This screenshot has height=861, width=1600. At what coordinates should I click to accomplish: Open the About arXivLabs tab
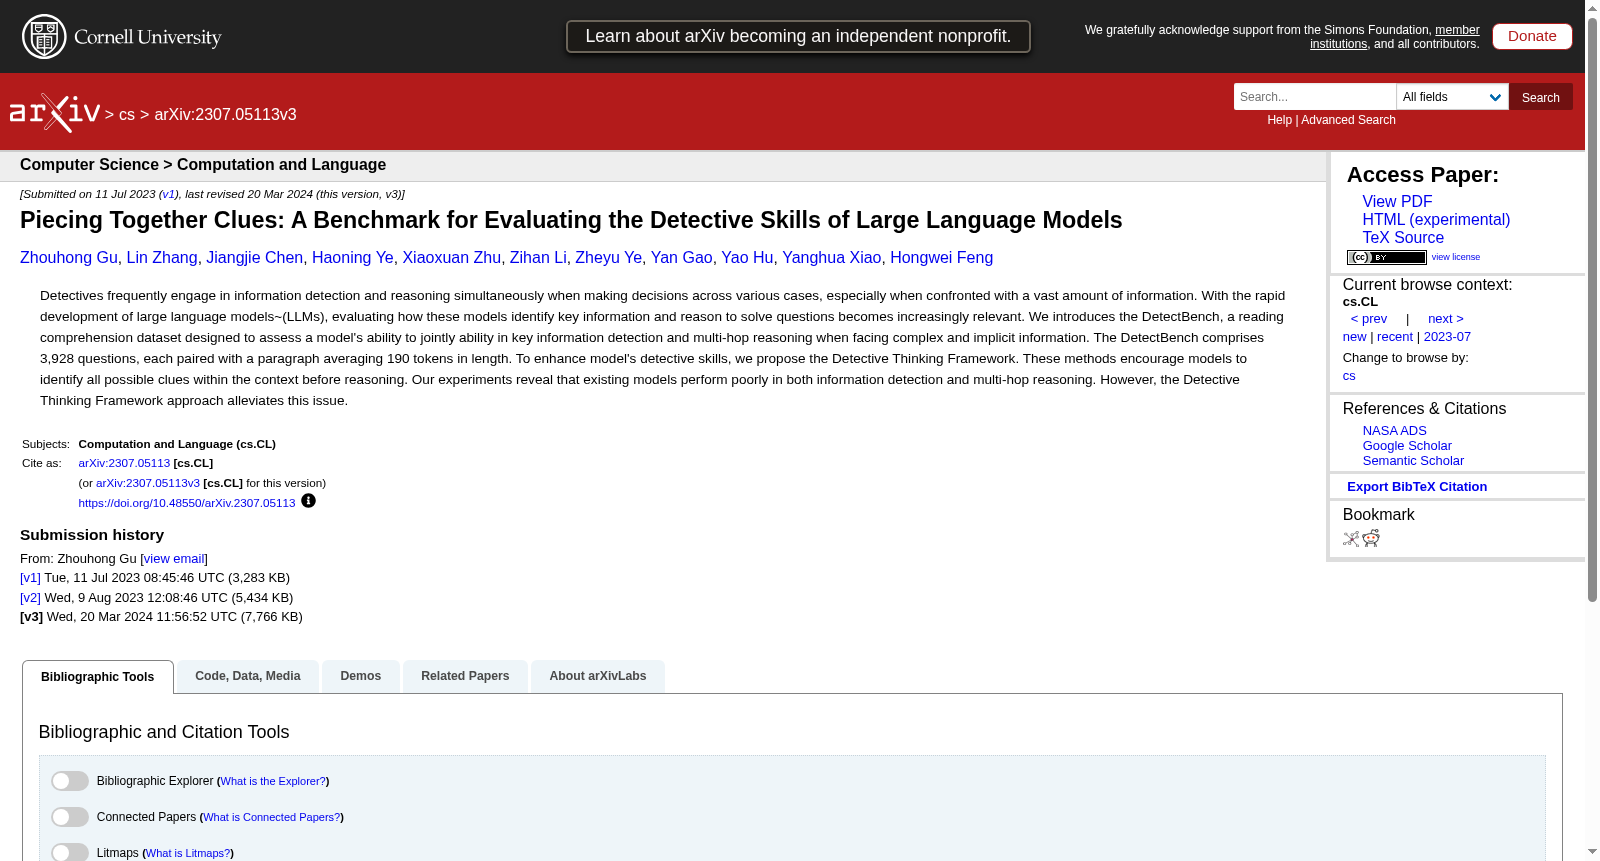tap(598, 676)
